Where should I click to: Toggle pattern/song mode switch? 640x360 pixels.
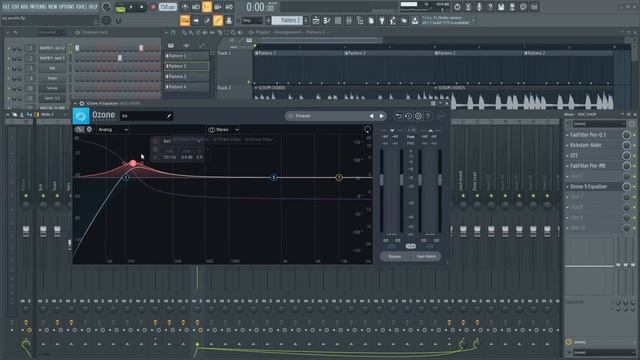click(x=120, y=7)
